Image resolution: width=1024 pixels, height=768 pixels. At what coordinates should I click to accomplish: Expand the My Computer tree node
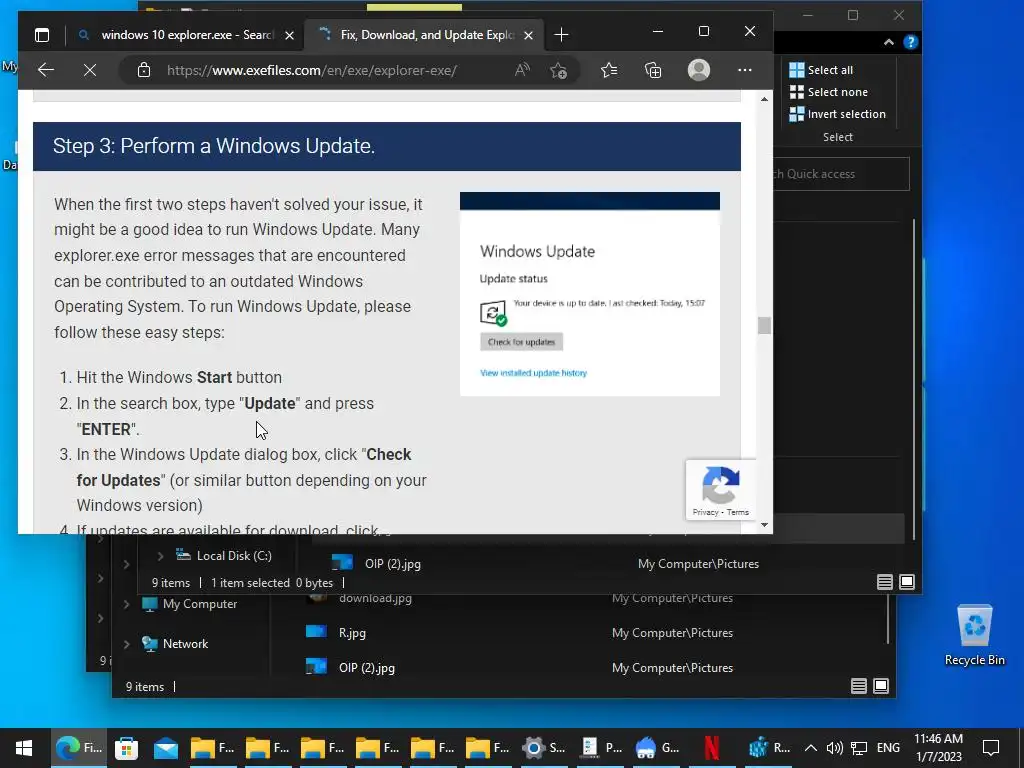[126, 604]
